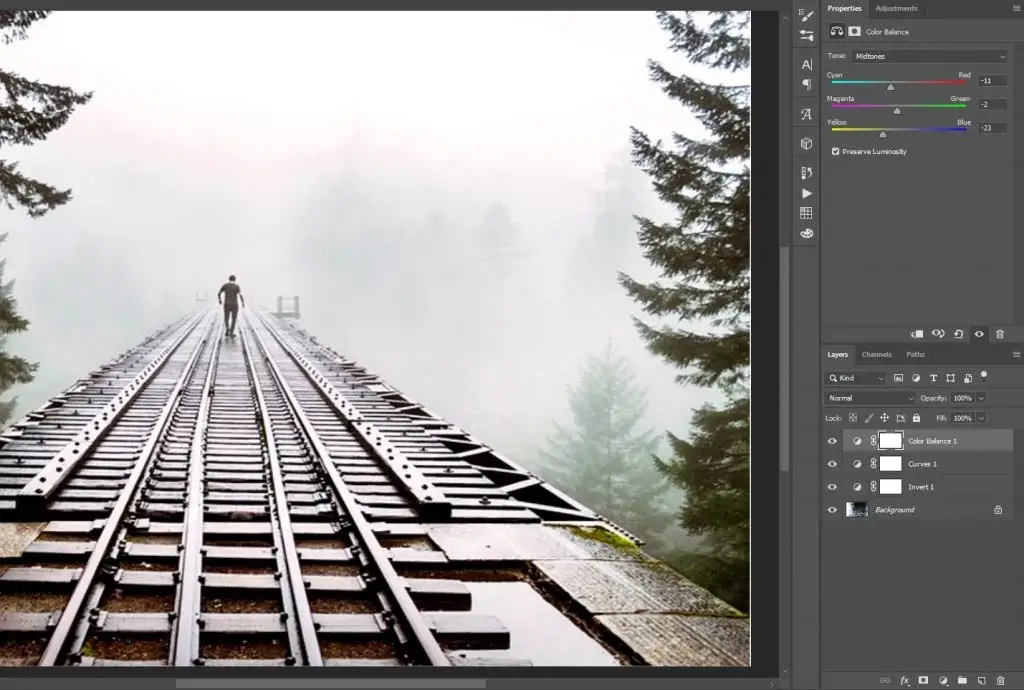Open the Kind filter dropdown
Viewport: 1024px width, 690px height.
point(855,378)
